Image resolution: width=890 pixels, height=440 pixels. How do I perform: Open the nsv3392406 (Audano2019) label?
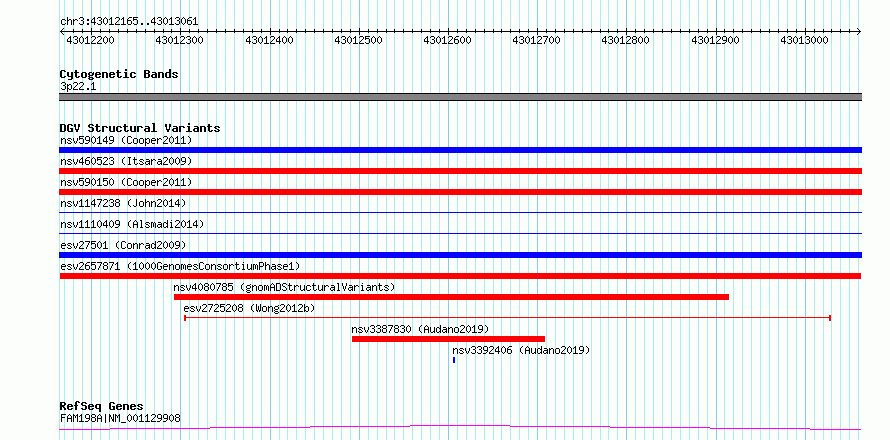(521, 350)
